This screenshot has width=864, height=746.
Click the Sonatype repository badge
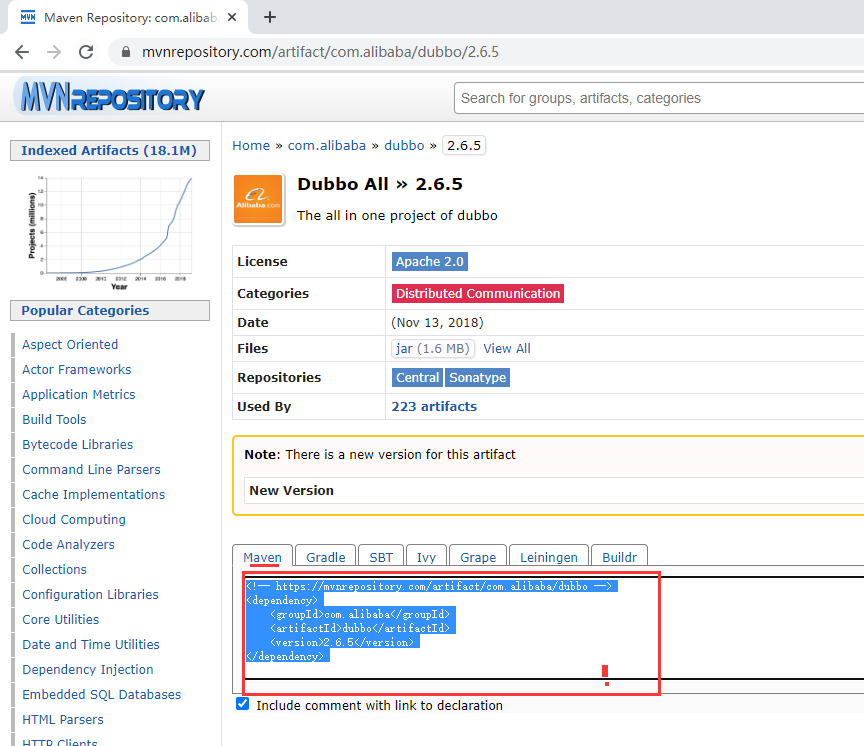pos(478,377)
